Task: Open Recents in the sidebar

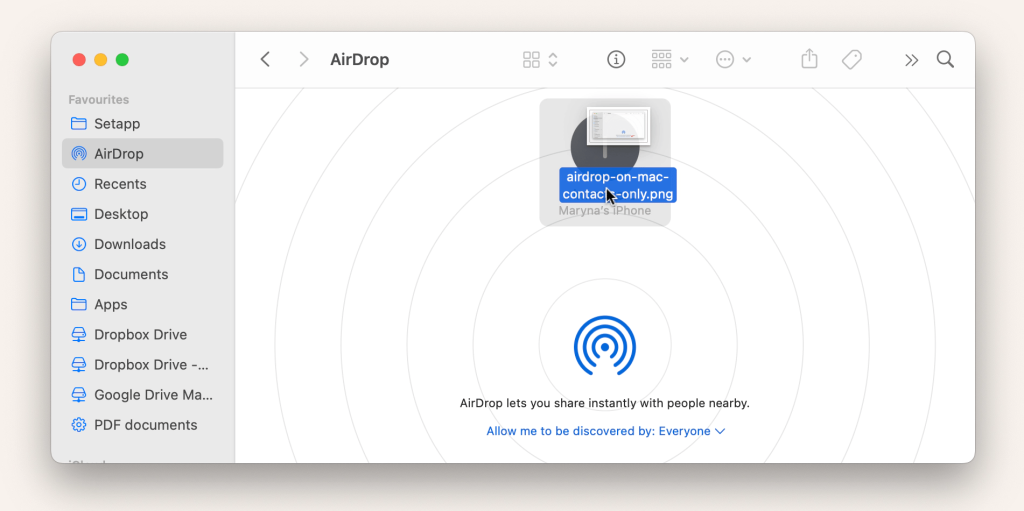Action: pyautogui.click(x=120, y=184)
